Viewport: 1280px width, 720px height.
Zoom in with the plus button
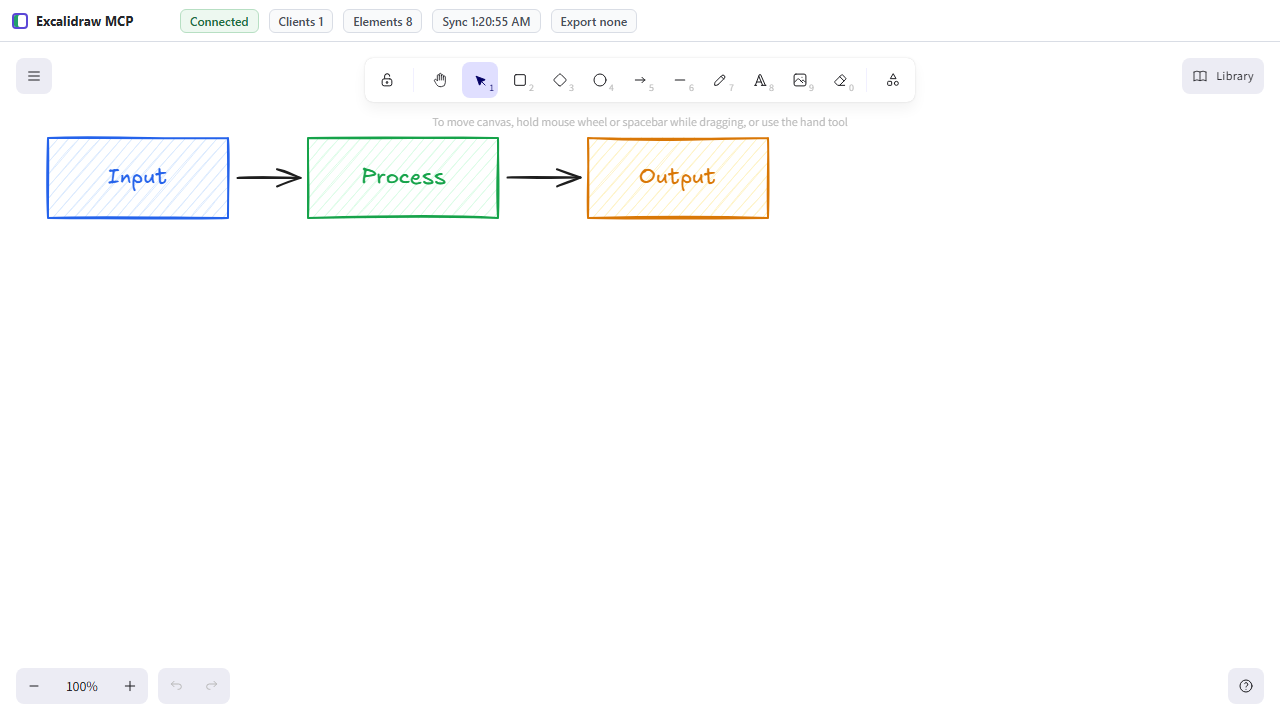pyautogui.click(x=130, y=686)
